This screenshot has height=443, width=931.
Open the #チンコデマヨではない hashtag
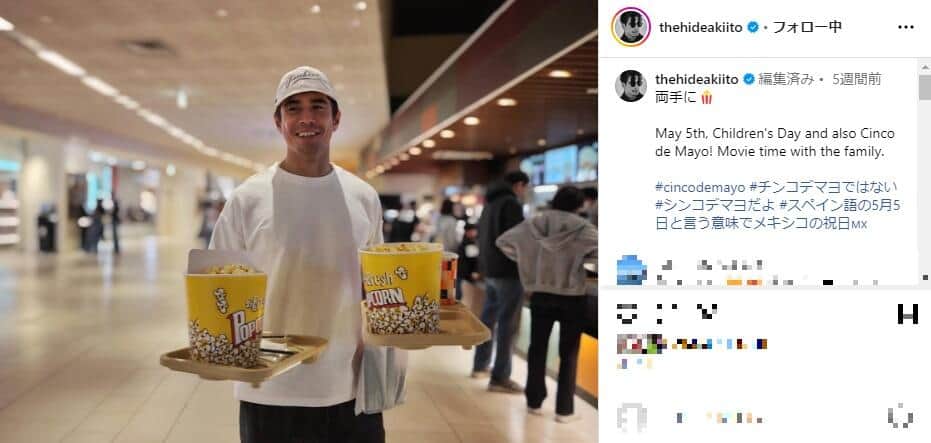824,188
